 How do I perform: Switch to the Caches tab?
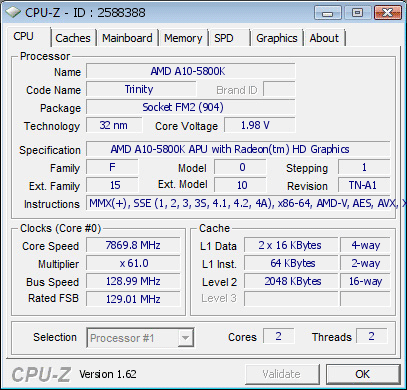(73, 38)
